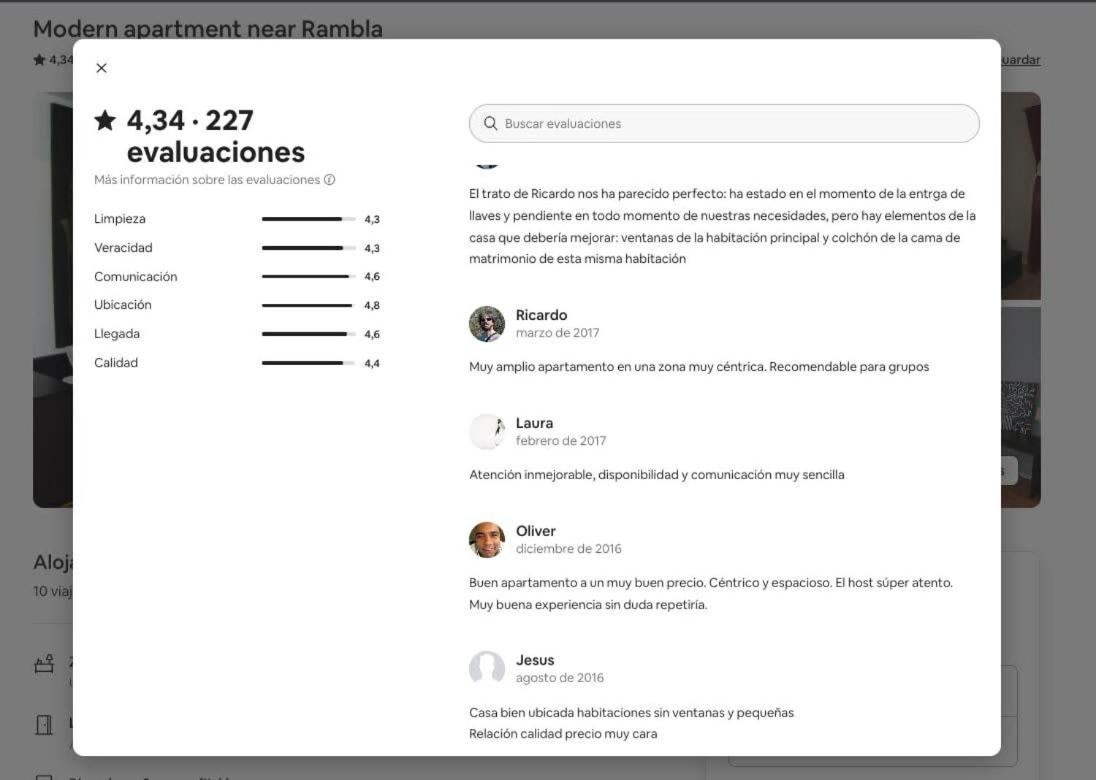The width and height of the screenshot is (1096, 780).
Task: Open reviewer name Laura
Action: (x=534, y=423)
